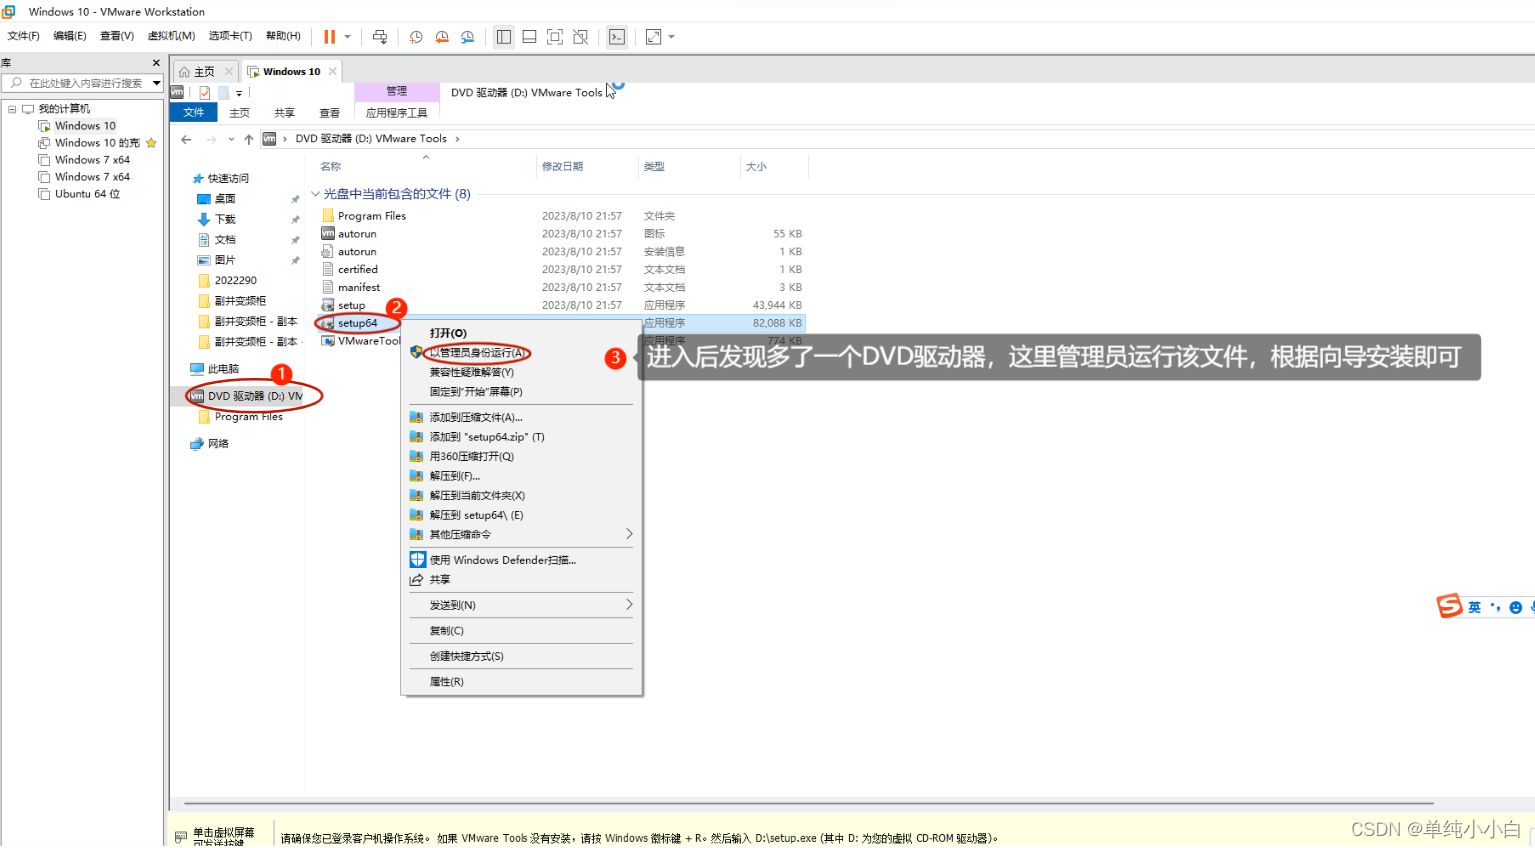Select Windows 10 in the library tree
Screen dimensions: 1535x848
(85, 126)
